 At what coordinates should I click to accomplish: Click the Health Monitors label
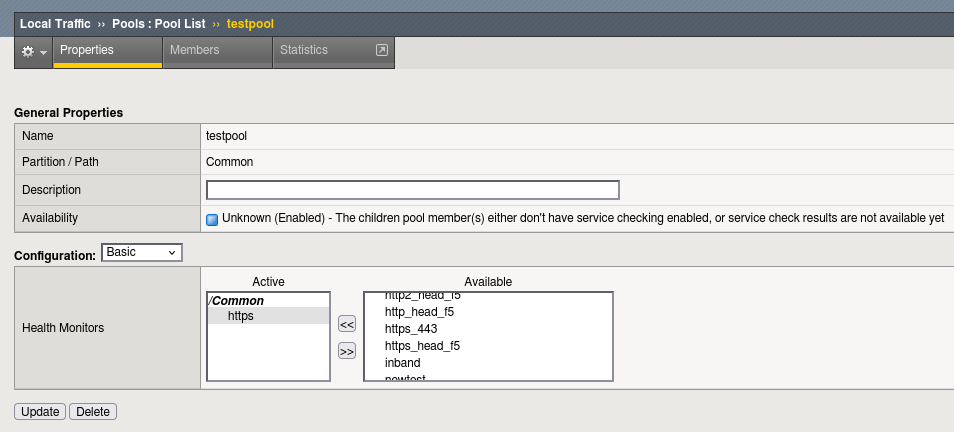(x=63, y=328)
